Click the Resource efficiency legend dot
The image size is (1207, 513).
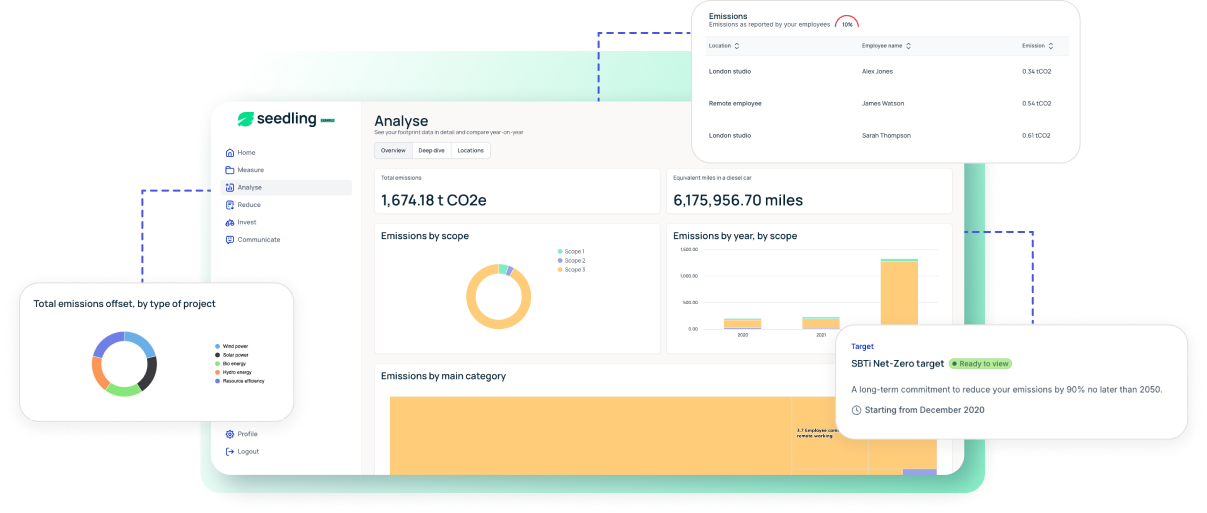pos(217,381)
